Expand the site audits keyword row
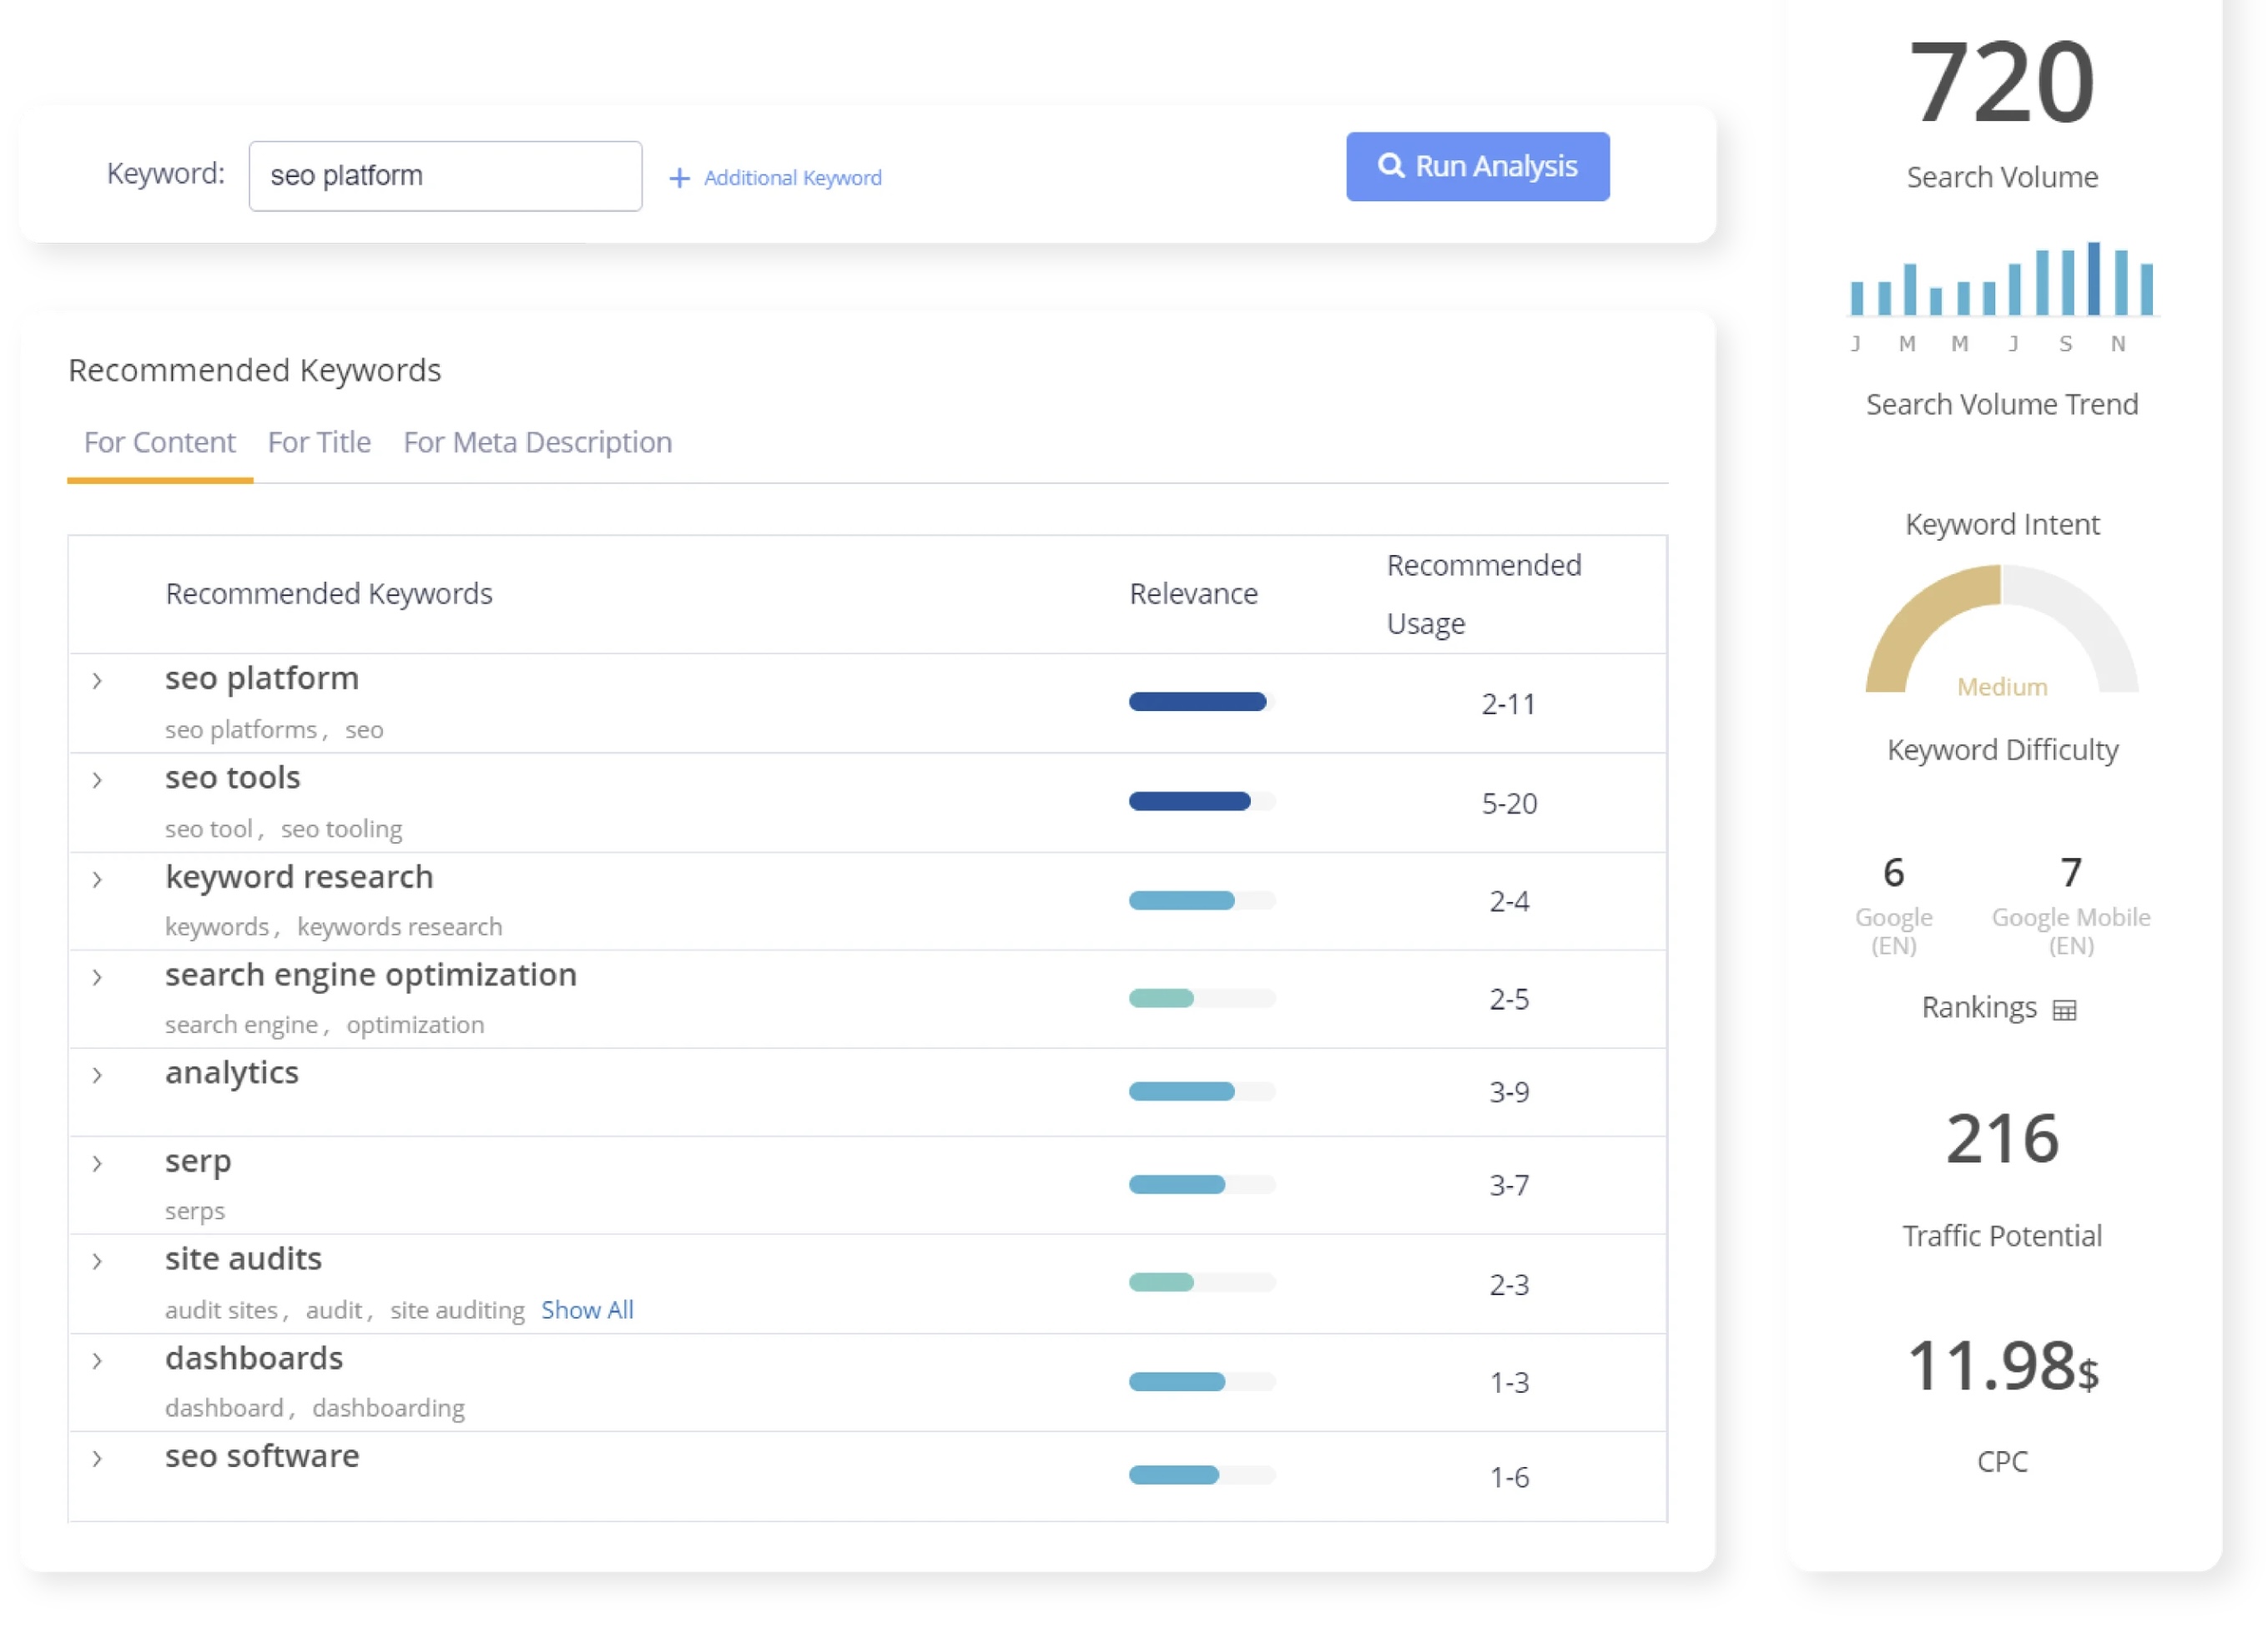2268x1644 pixels. 97,1261
